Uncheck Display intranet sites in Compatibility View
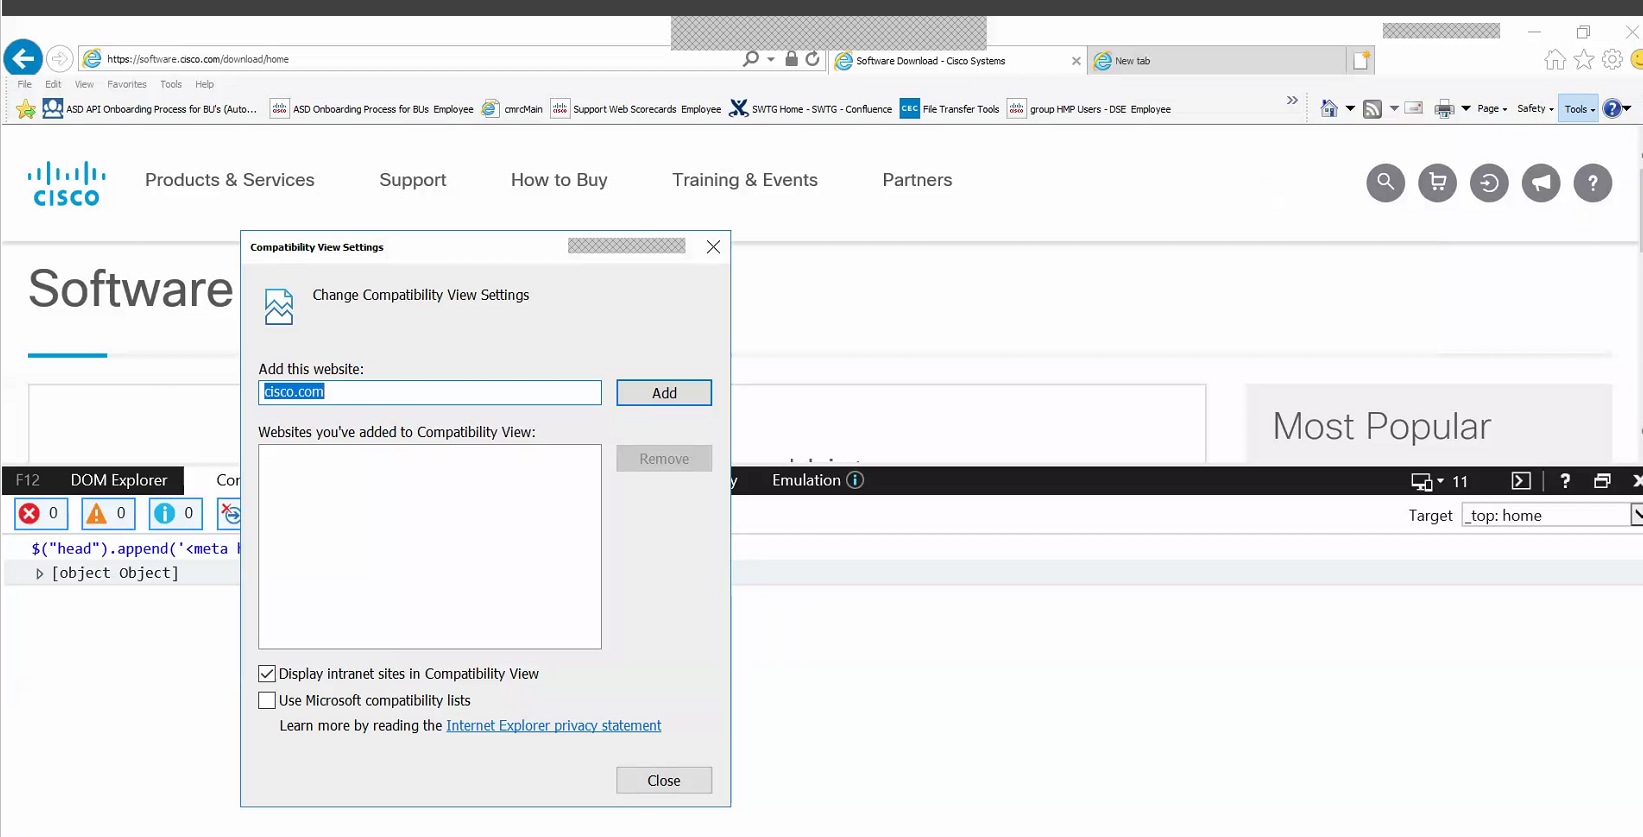1643x837 pixels. pyautogui.click(x=267, y=674)
